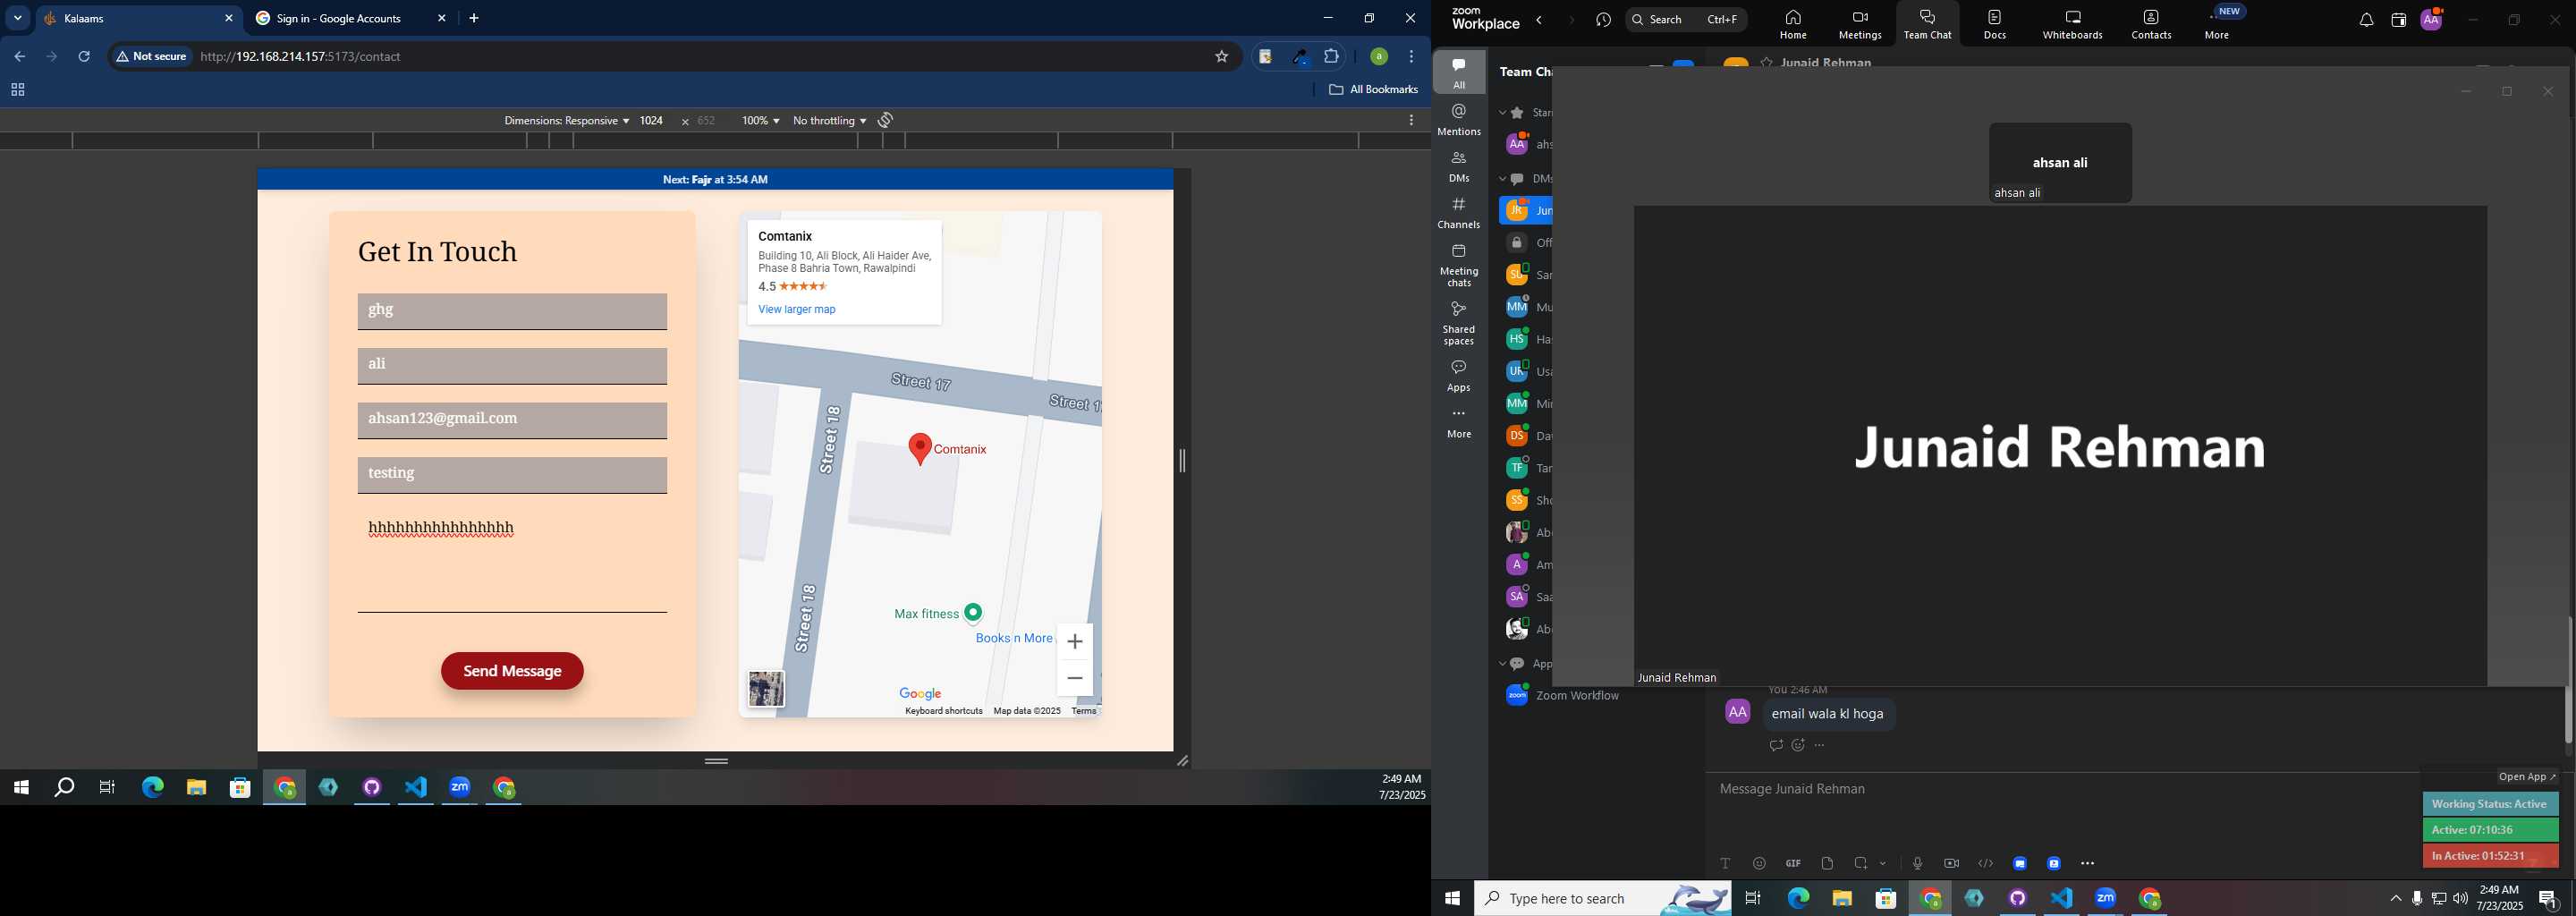Open Dimensions: Responsive dropdown in device toolbar
This screenshot has width=2576, height=916.
click(566, 121)
